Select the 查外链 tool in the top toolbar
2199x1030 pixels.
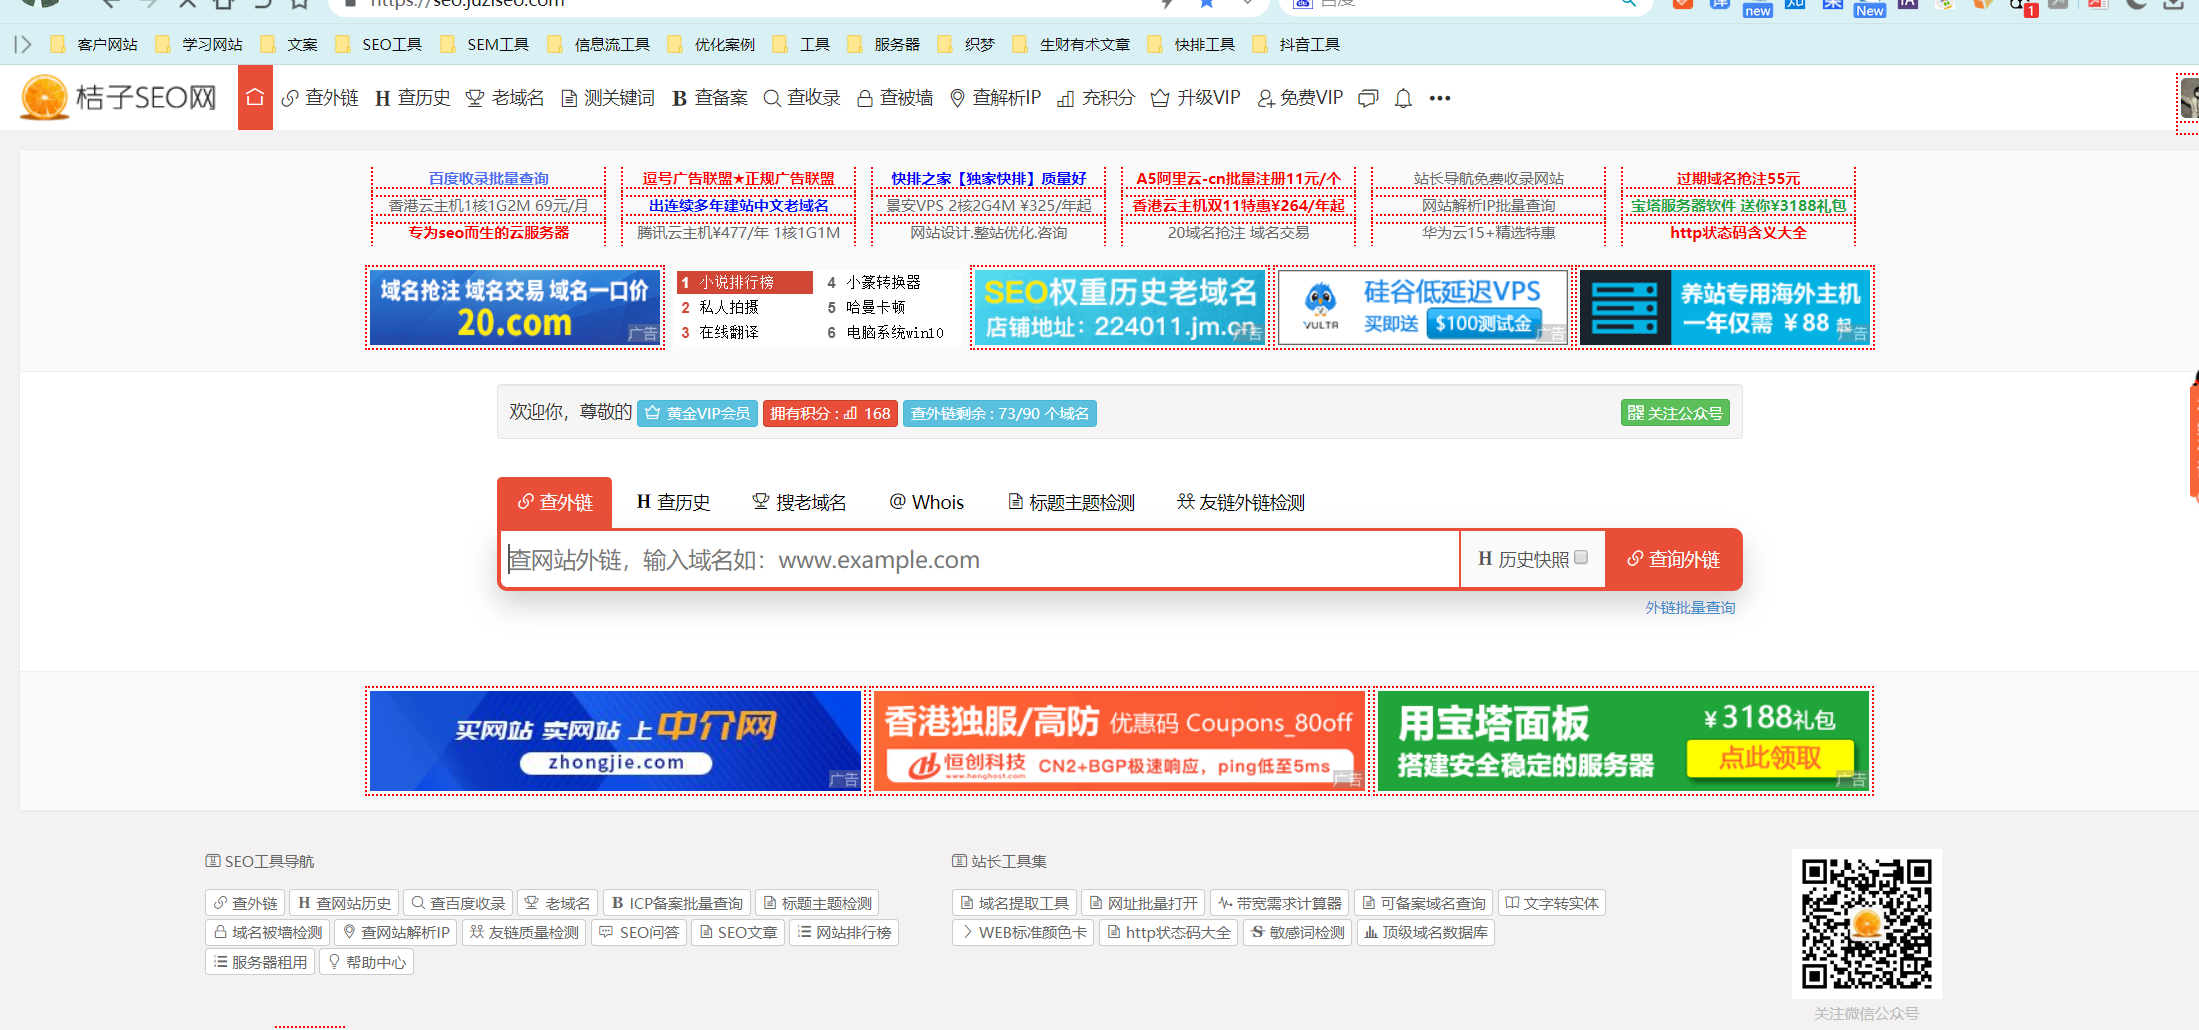coord(320,97)
